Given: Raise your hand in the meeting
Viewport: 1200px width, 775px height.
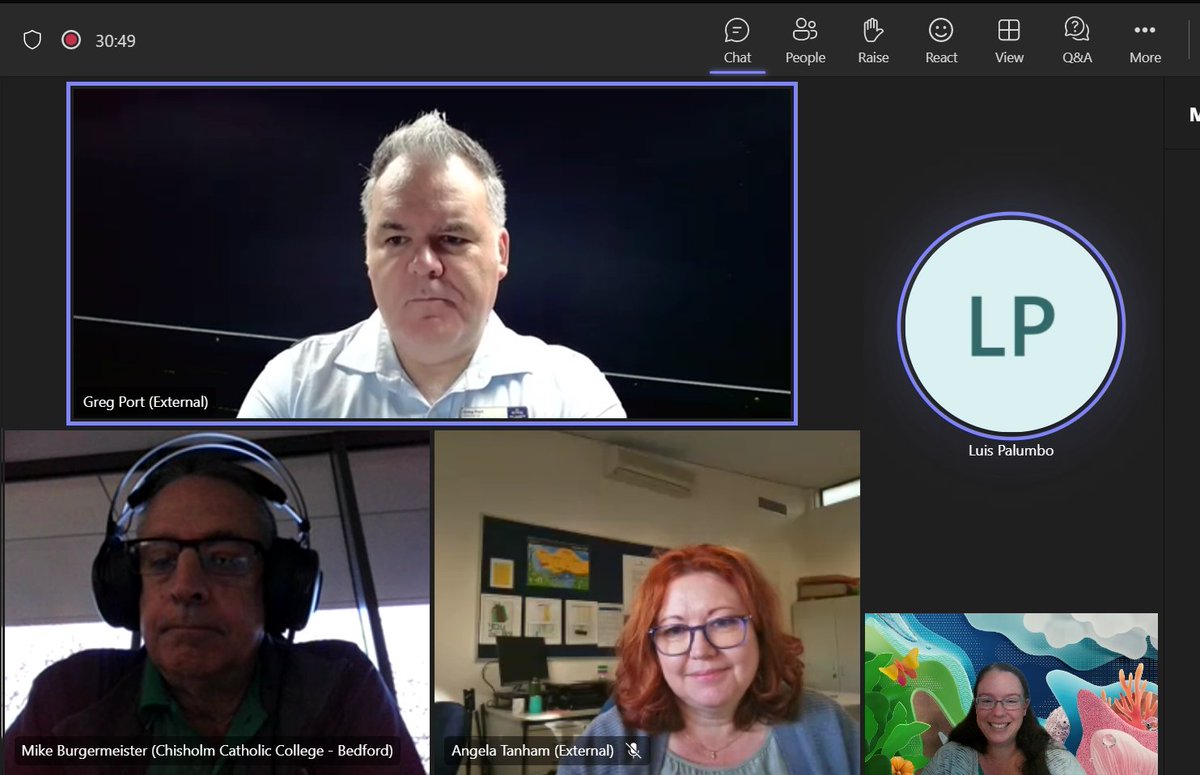Looking at the screenshot, I should (873, 41).
